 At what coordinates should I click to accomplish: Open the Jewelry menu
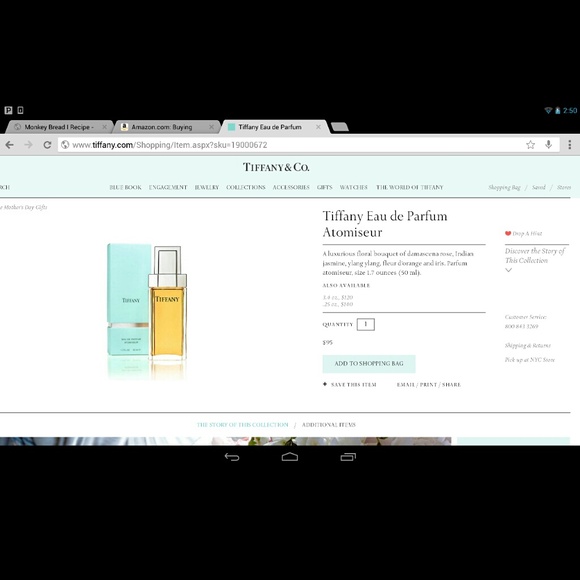(207, 188)
